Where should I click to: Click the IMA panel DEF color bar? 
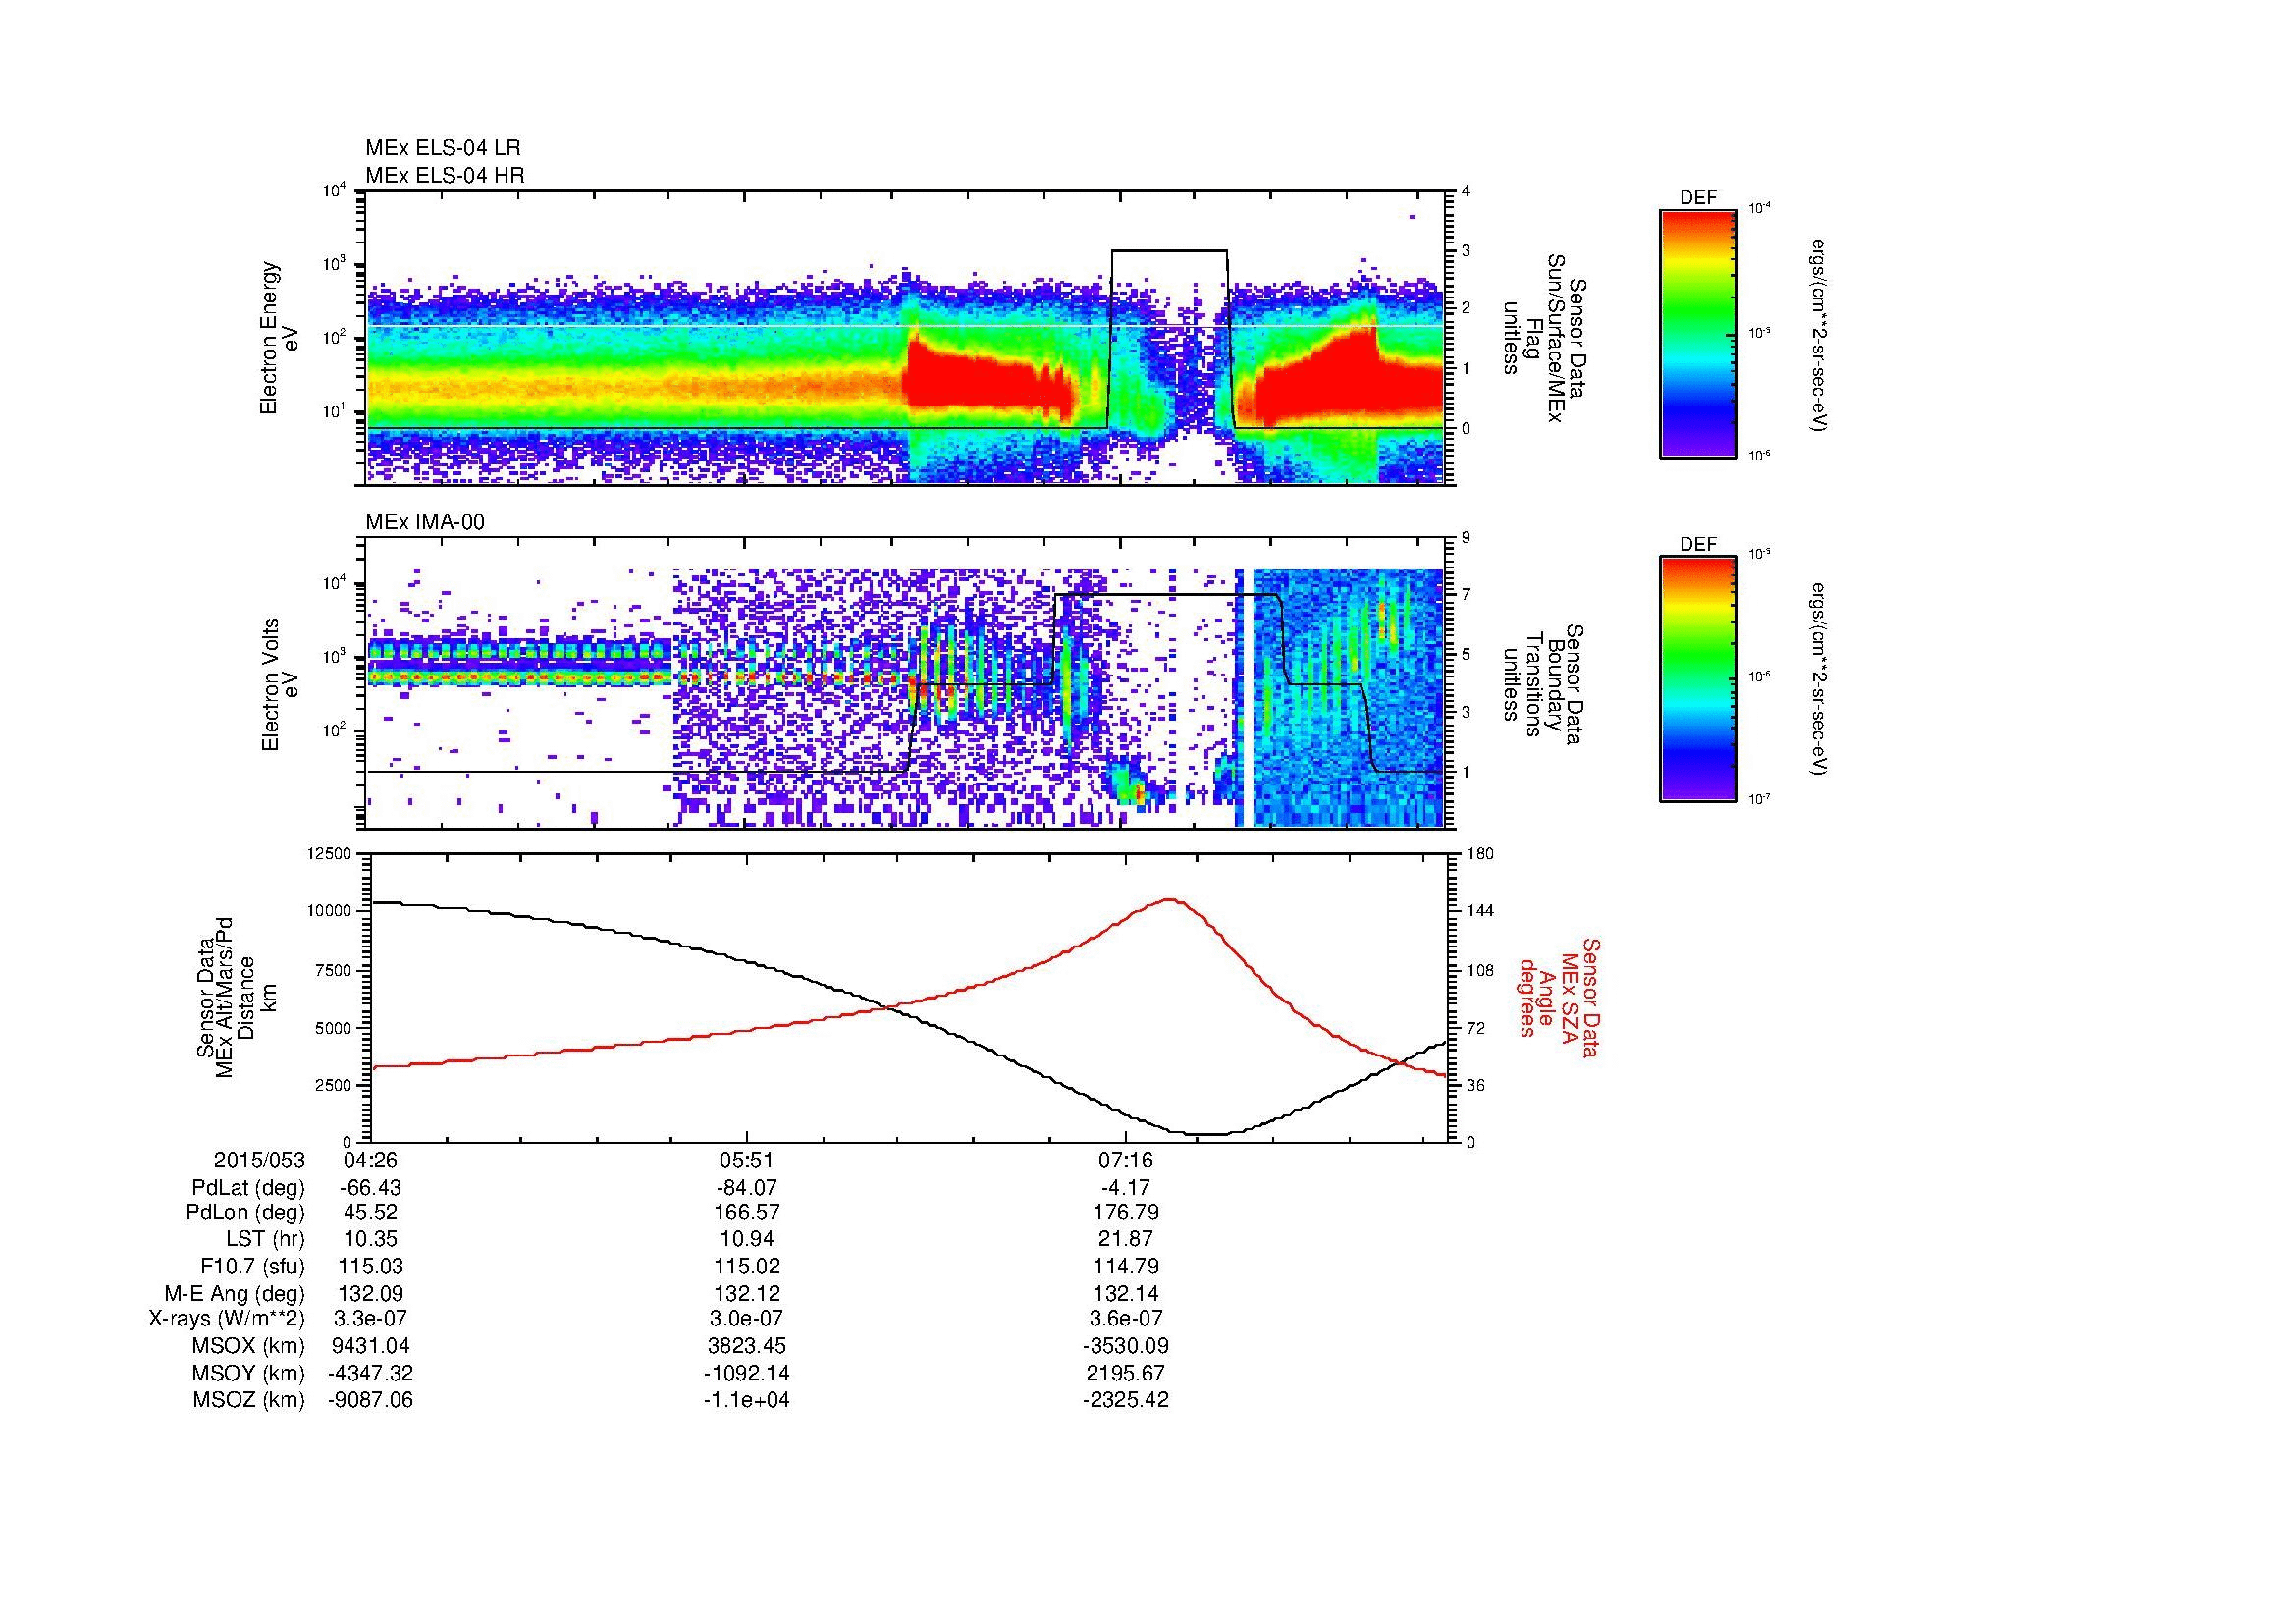(1698, 680)
